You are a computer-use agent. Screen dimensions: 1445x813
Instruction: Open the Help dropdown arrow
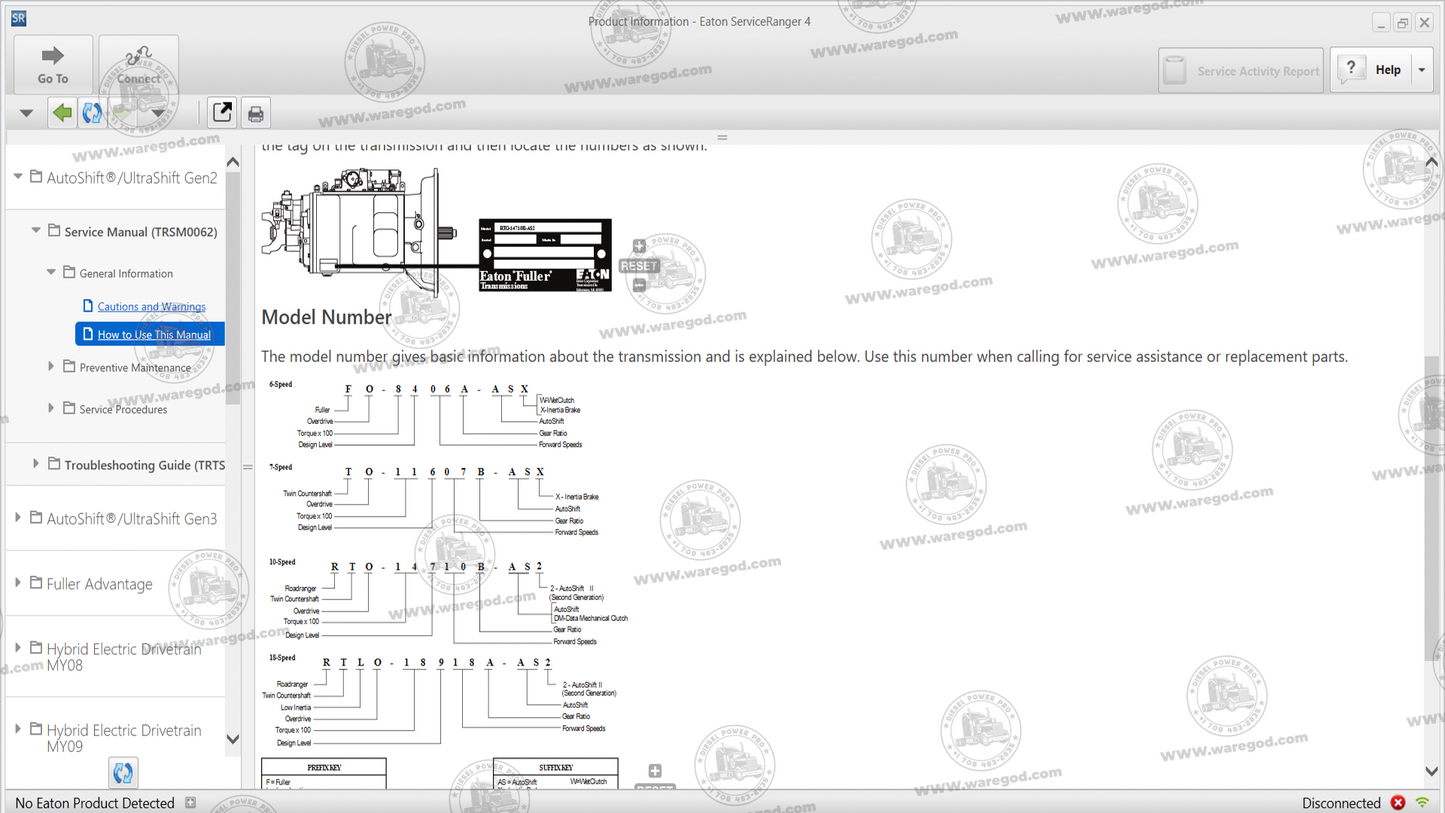pyautogui.click(x=1422, y=69)
